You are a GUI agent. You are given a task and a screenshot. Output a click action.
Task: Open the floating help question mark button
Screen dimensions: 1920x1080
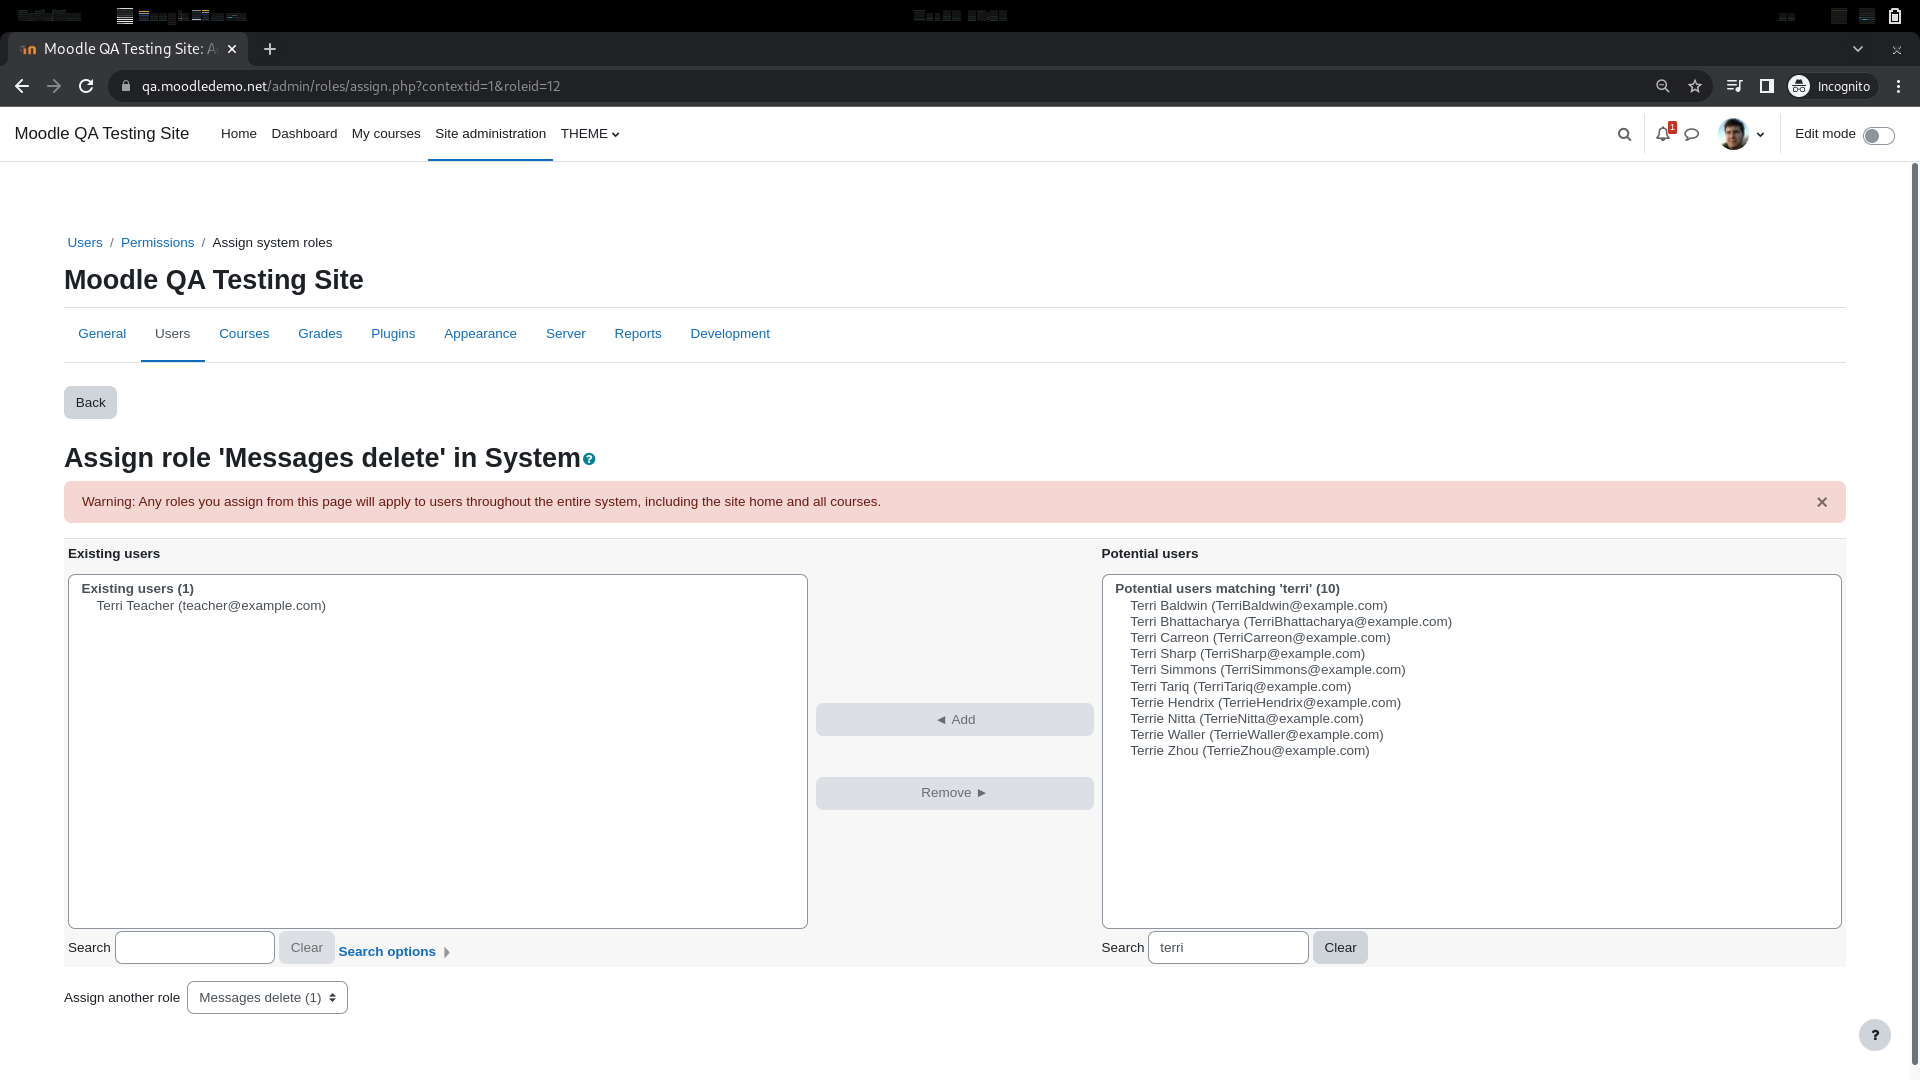pyautogui.click(x=1875, y=1035)
